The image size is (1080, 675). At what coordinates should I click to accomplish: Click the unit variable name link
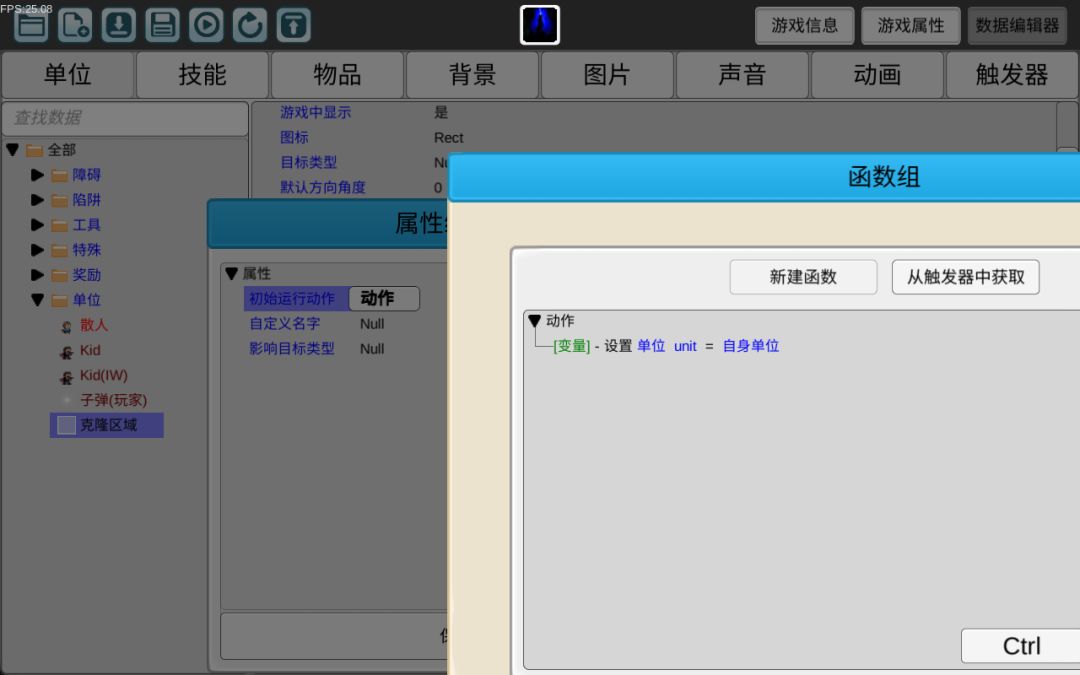tap(685, 346)
